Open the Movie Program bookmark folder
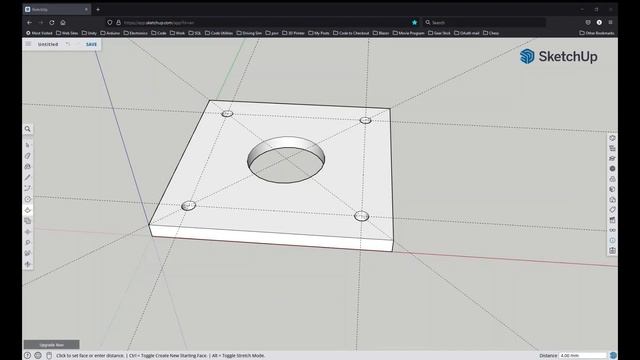 click(409, 33)
